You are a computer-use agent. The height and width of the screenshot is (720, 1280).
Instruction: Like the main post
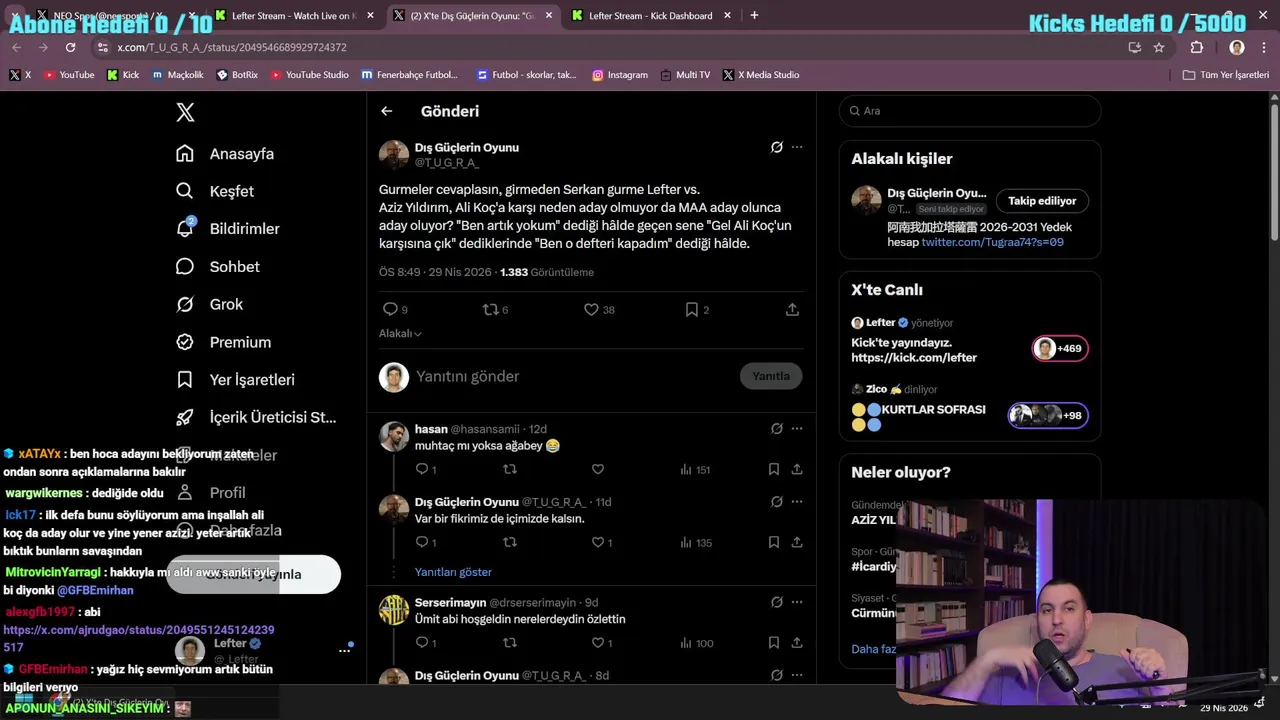pyautogui.click(x=599, y=310)
